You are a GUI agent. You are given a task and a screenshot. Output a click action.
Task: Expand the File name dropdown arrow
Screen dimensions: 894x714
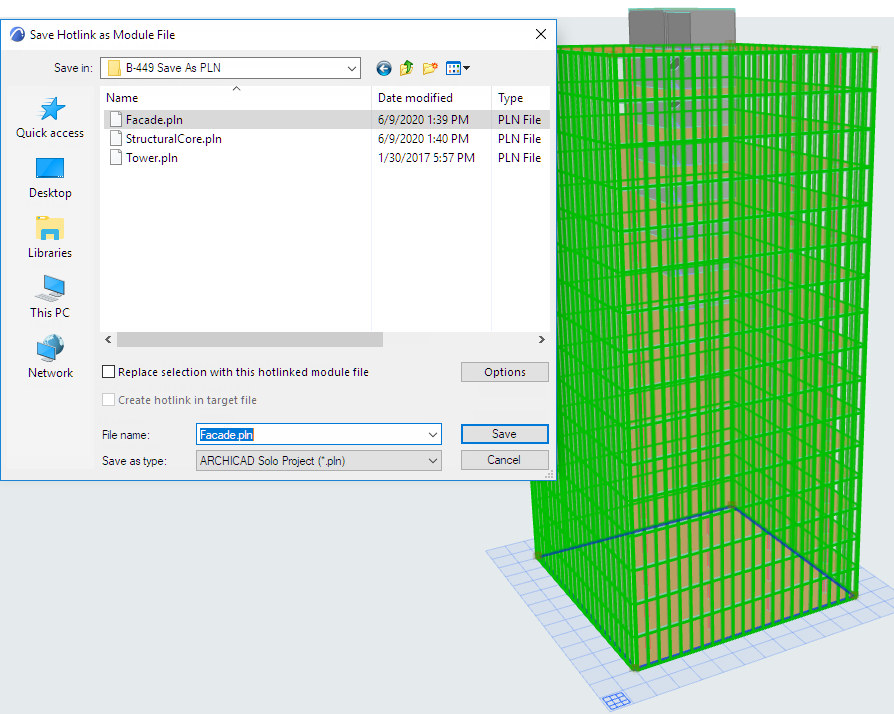coord(432,435)
